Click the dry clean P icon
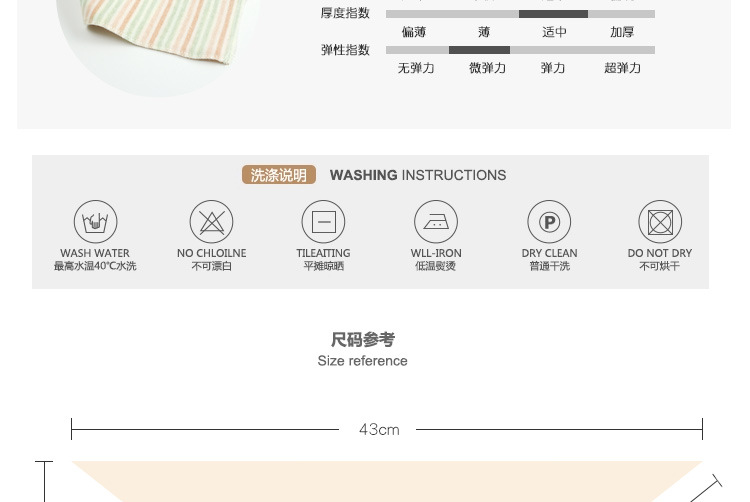The height and width of the screenshot is (502, 750). pos(549,222)
